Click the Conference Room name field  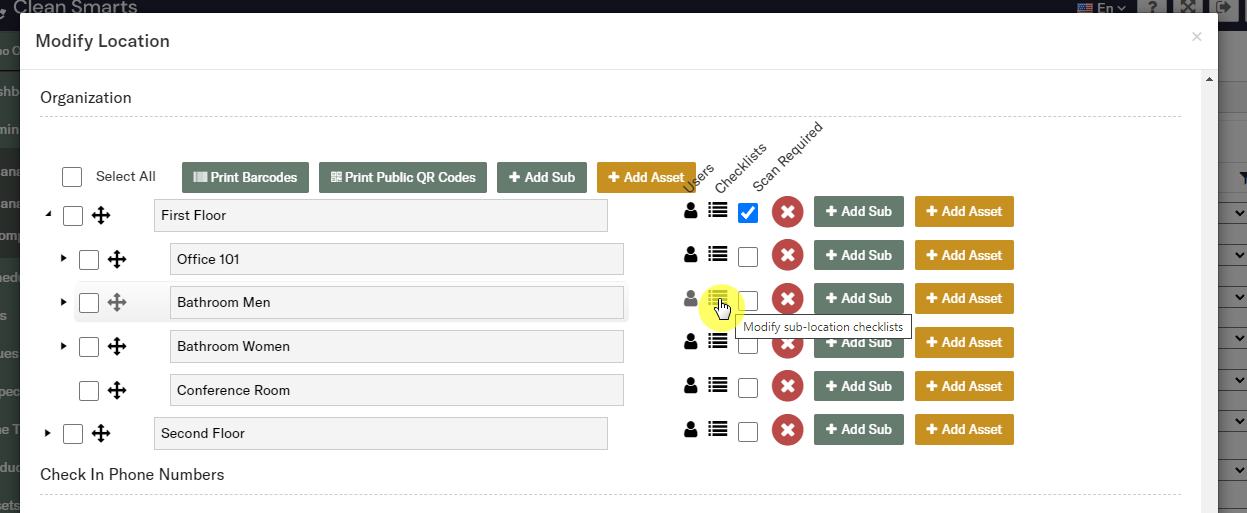tap(396, 390)
